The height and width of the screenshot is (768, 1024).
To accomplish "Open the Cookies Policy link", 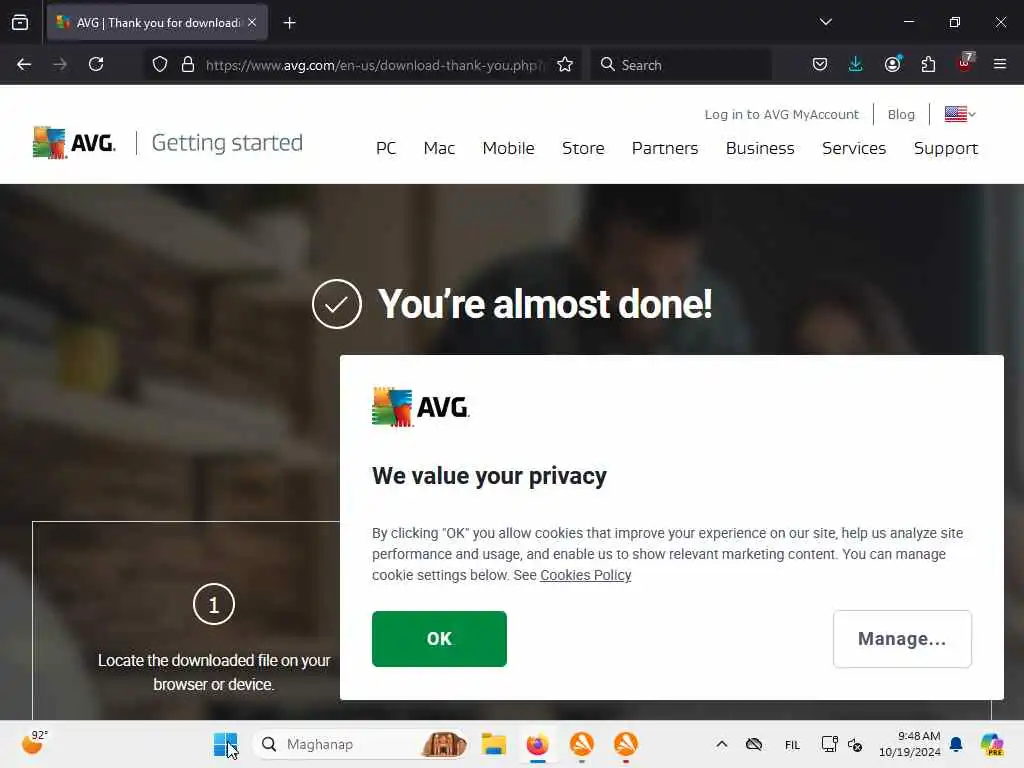I will tap(586, 575).
